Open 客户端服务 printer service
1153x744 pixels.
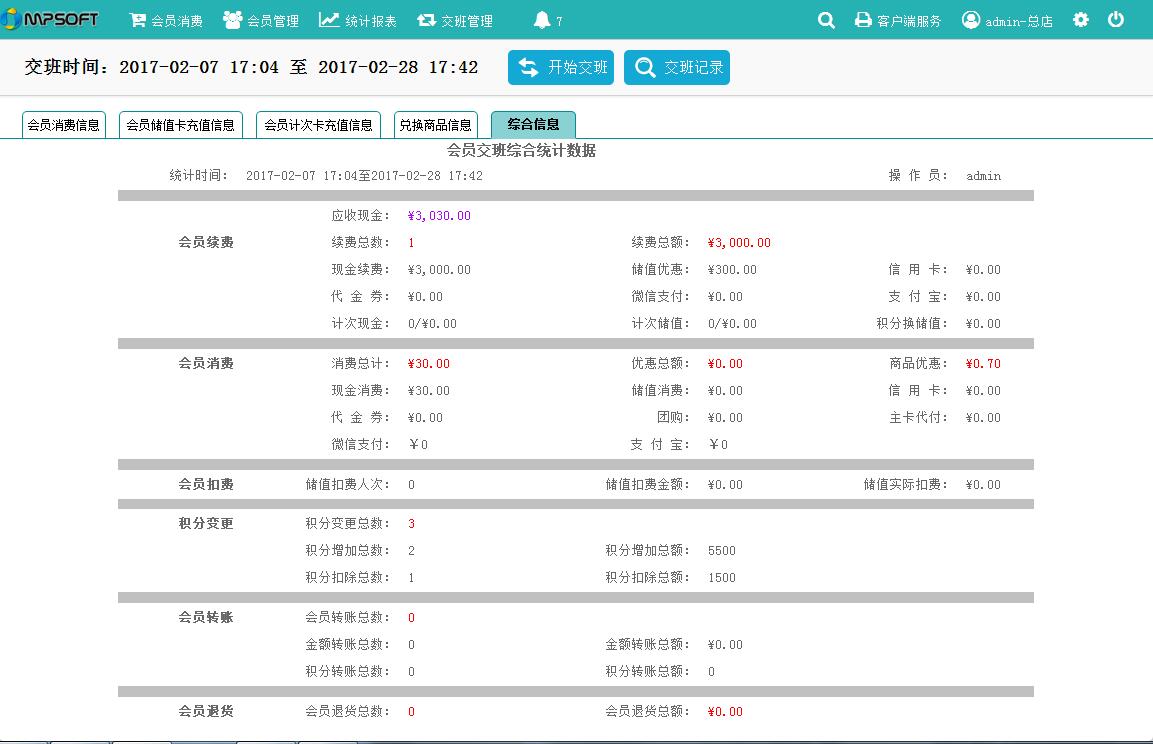click(x=898, y=20)
